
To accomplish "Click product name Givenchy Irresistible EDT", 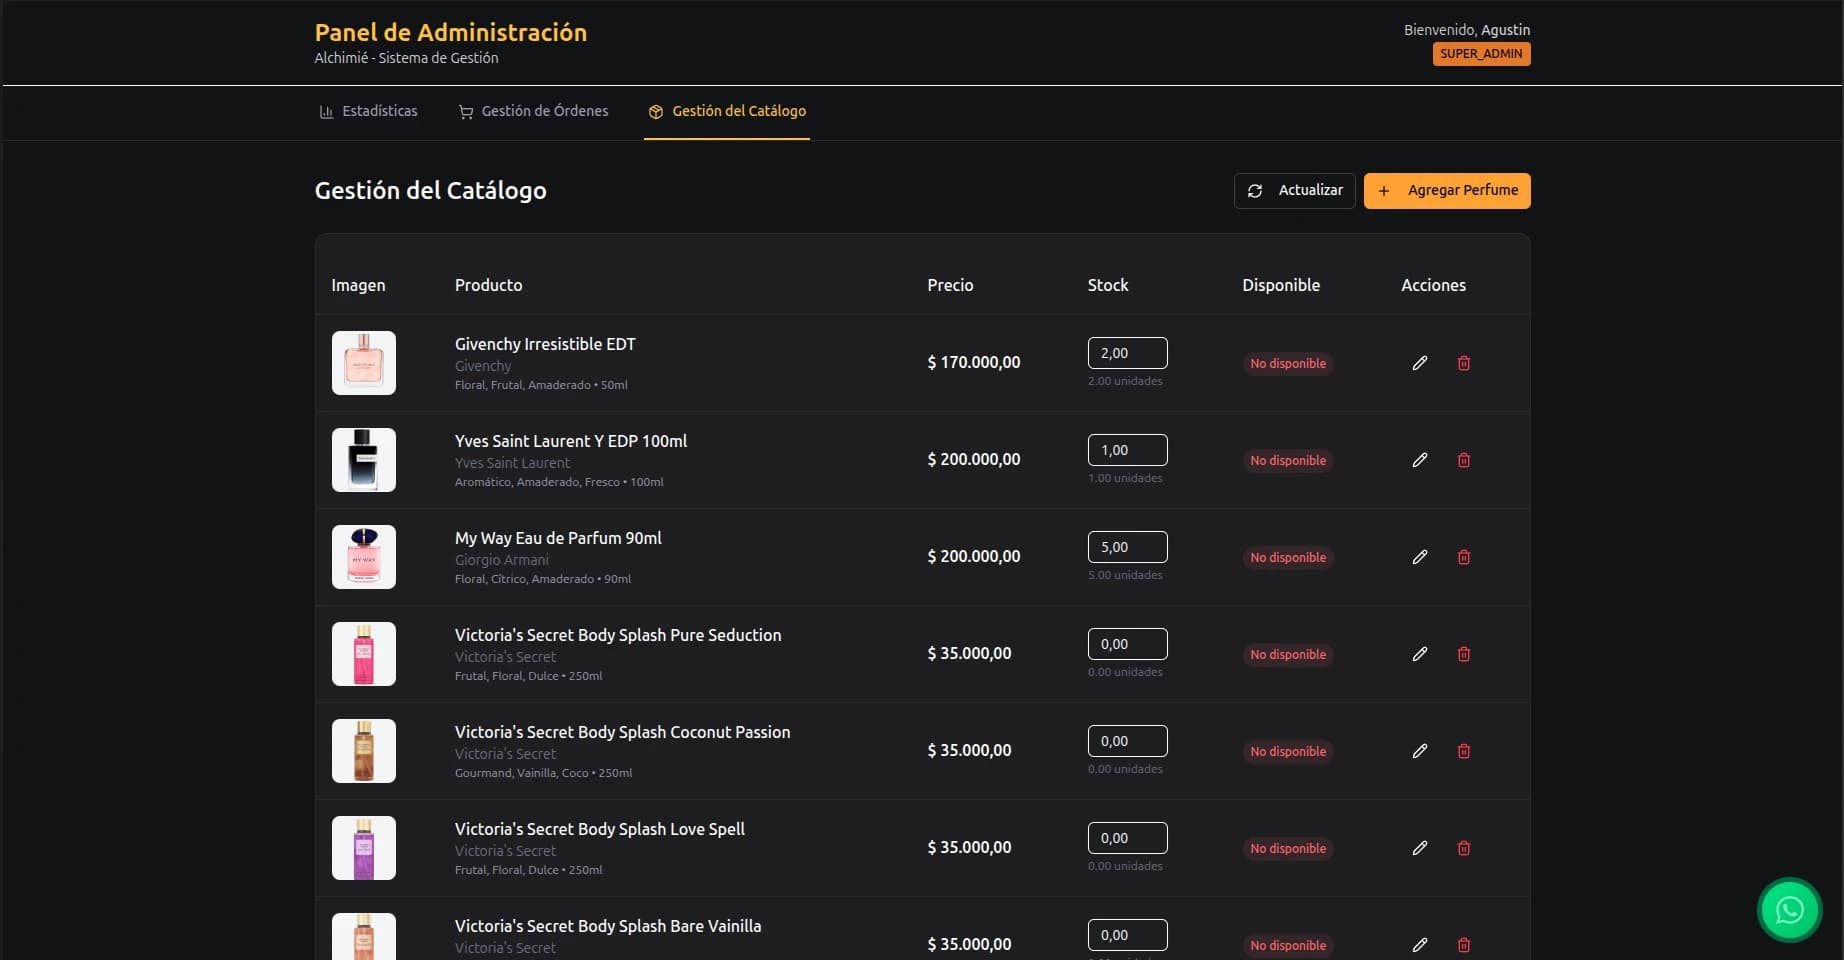I will pos(545,344).
